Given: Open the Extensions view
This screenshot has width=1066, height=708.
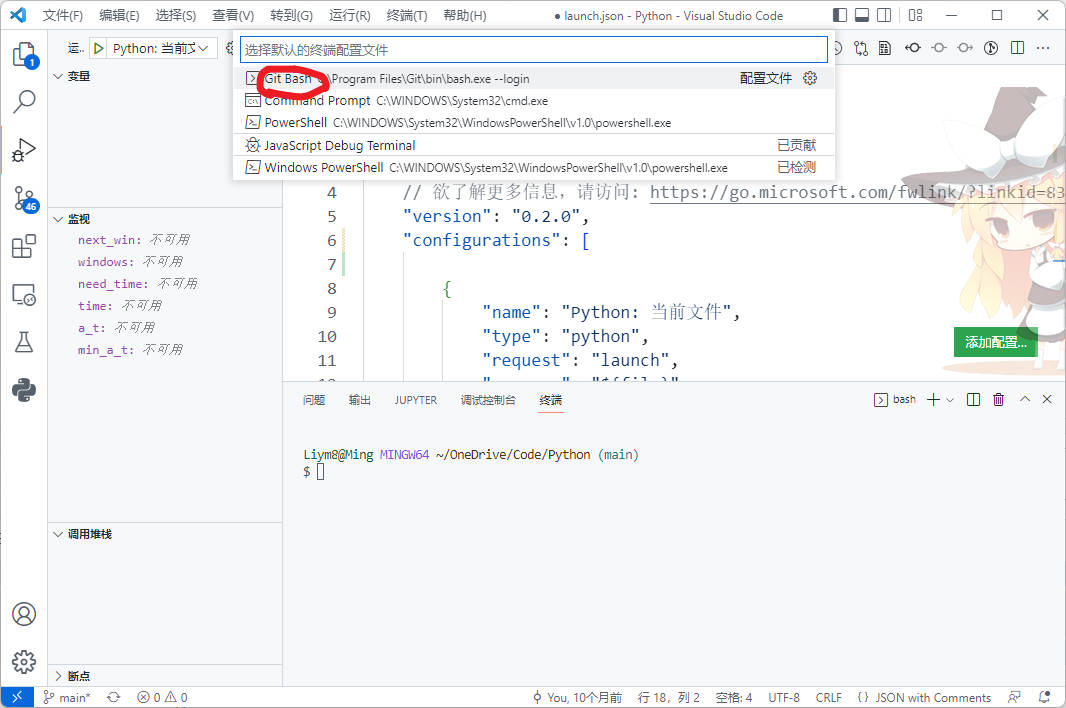Looking at the screenshot, I should (24, 246).
